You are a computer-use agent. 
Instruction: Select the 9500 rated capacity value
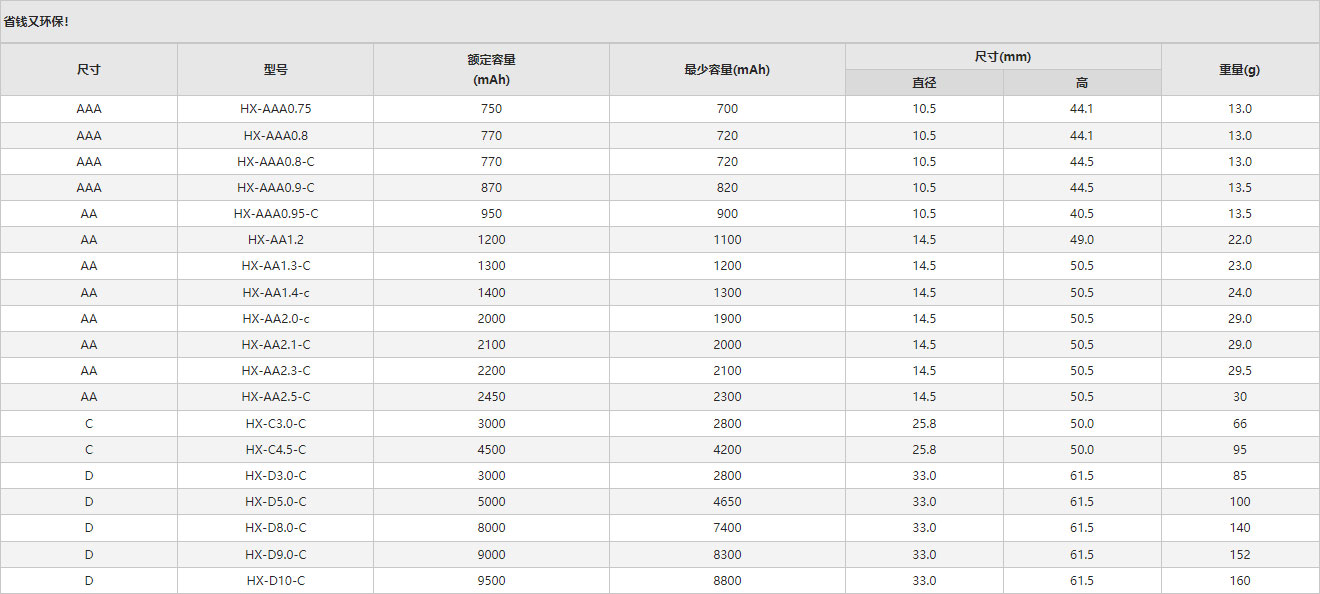coord(491,581)
